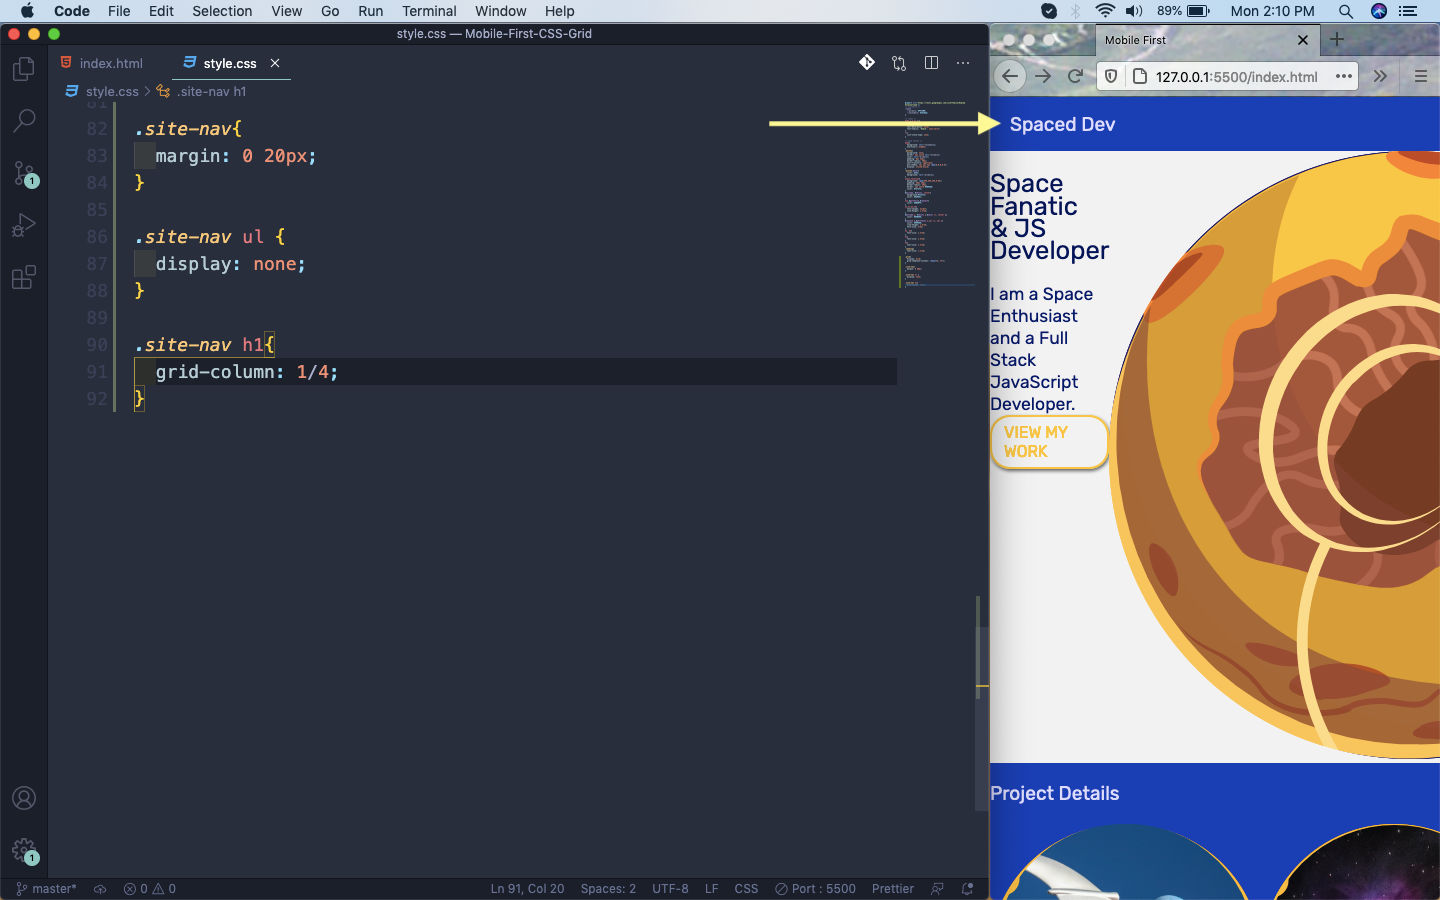
Task: Open the Explorer view in activity bar
Action: pyautogui.click(x=23, y=69)
